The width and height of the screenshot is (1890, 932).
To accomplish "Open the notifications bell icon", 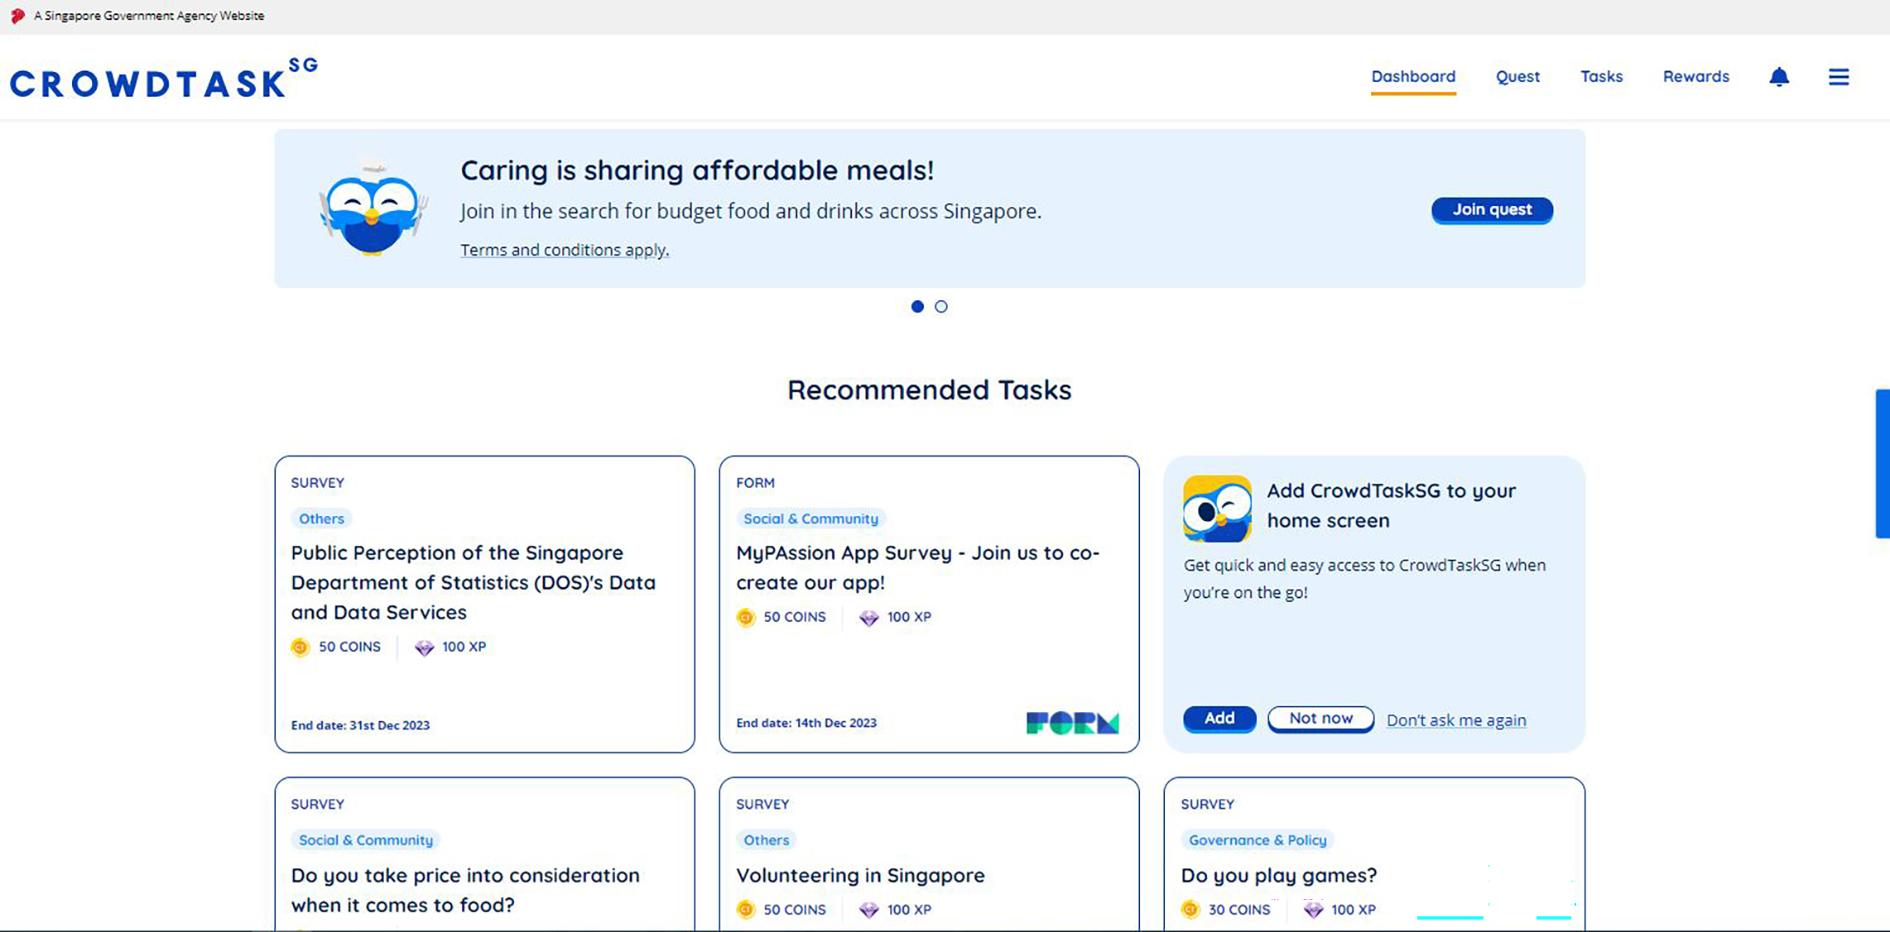I will tap(1778, 77).
